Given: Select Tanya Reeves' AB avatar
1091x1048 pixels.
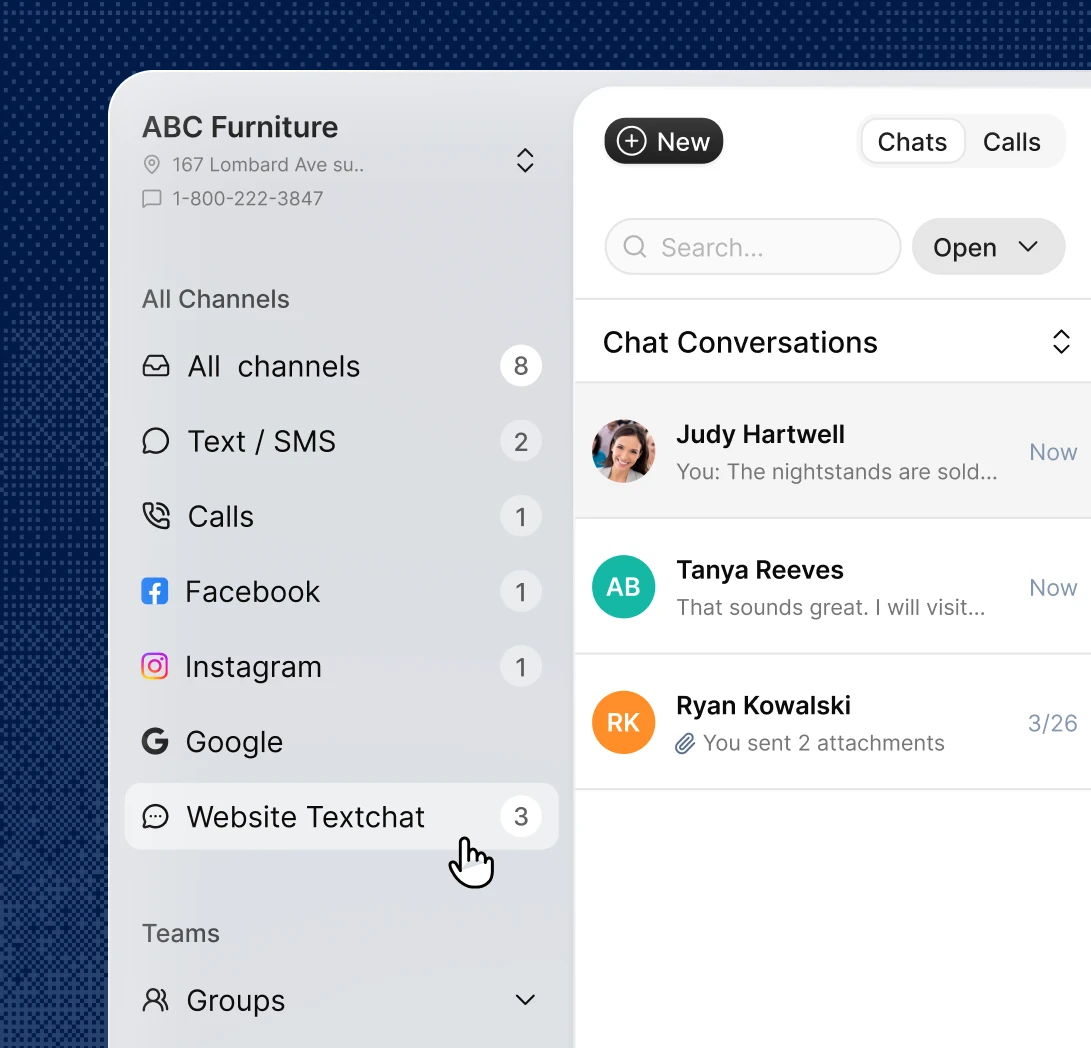Looking at the screenshot, I should (623, 587).
